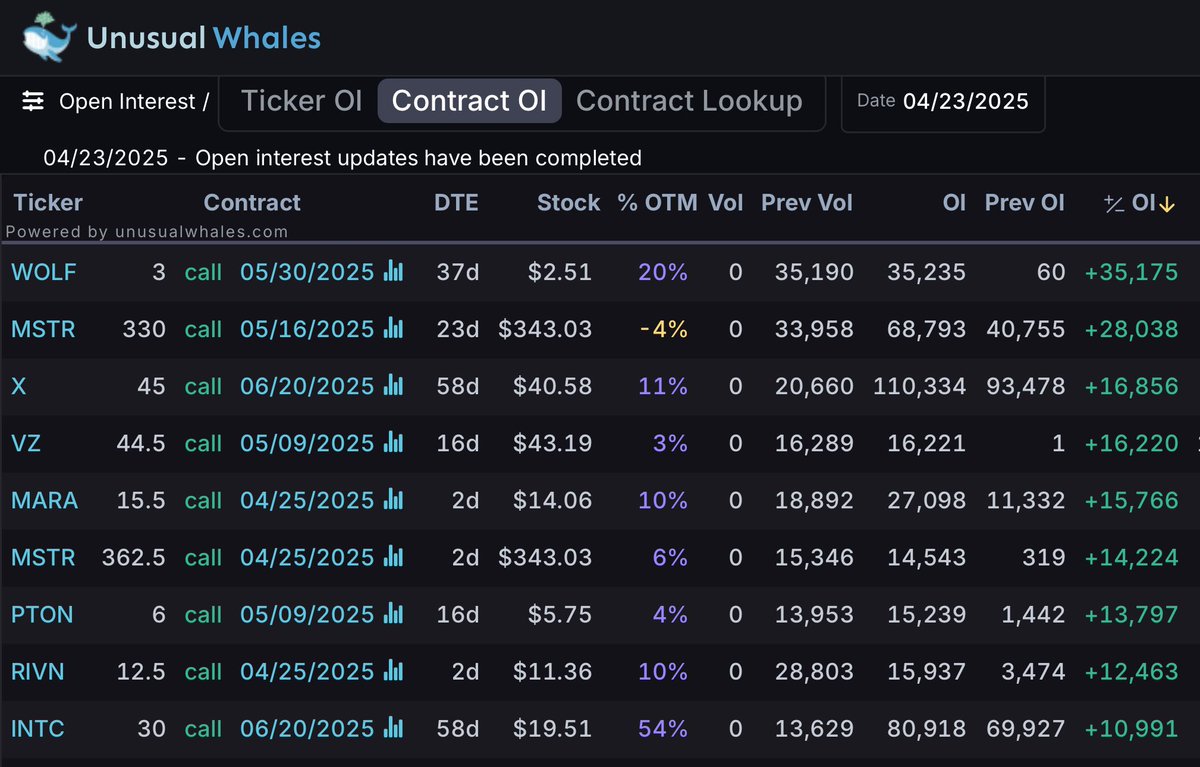Open the WOLF ticker link

coord(44,271)
